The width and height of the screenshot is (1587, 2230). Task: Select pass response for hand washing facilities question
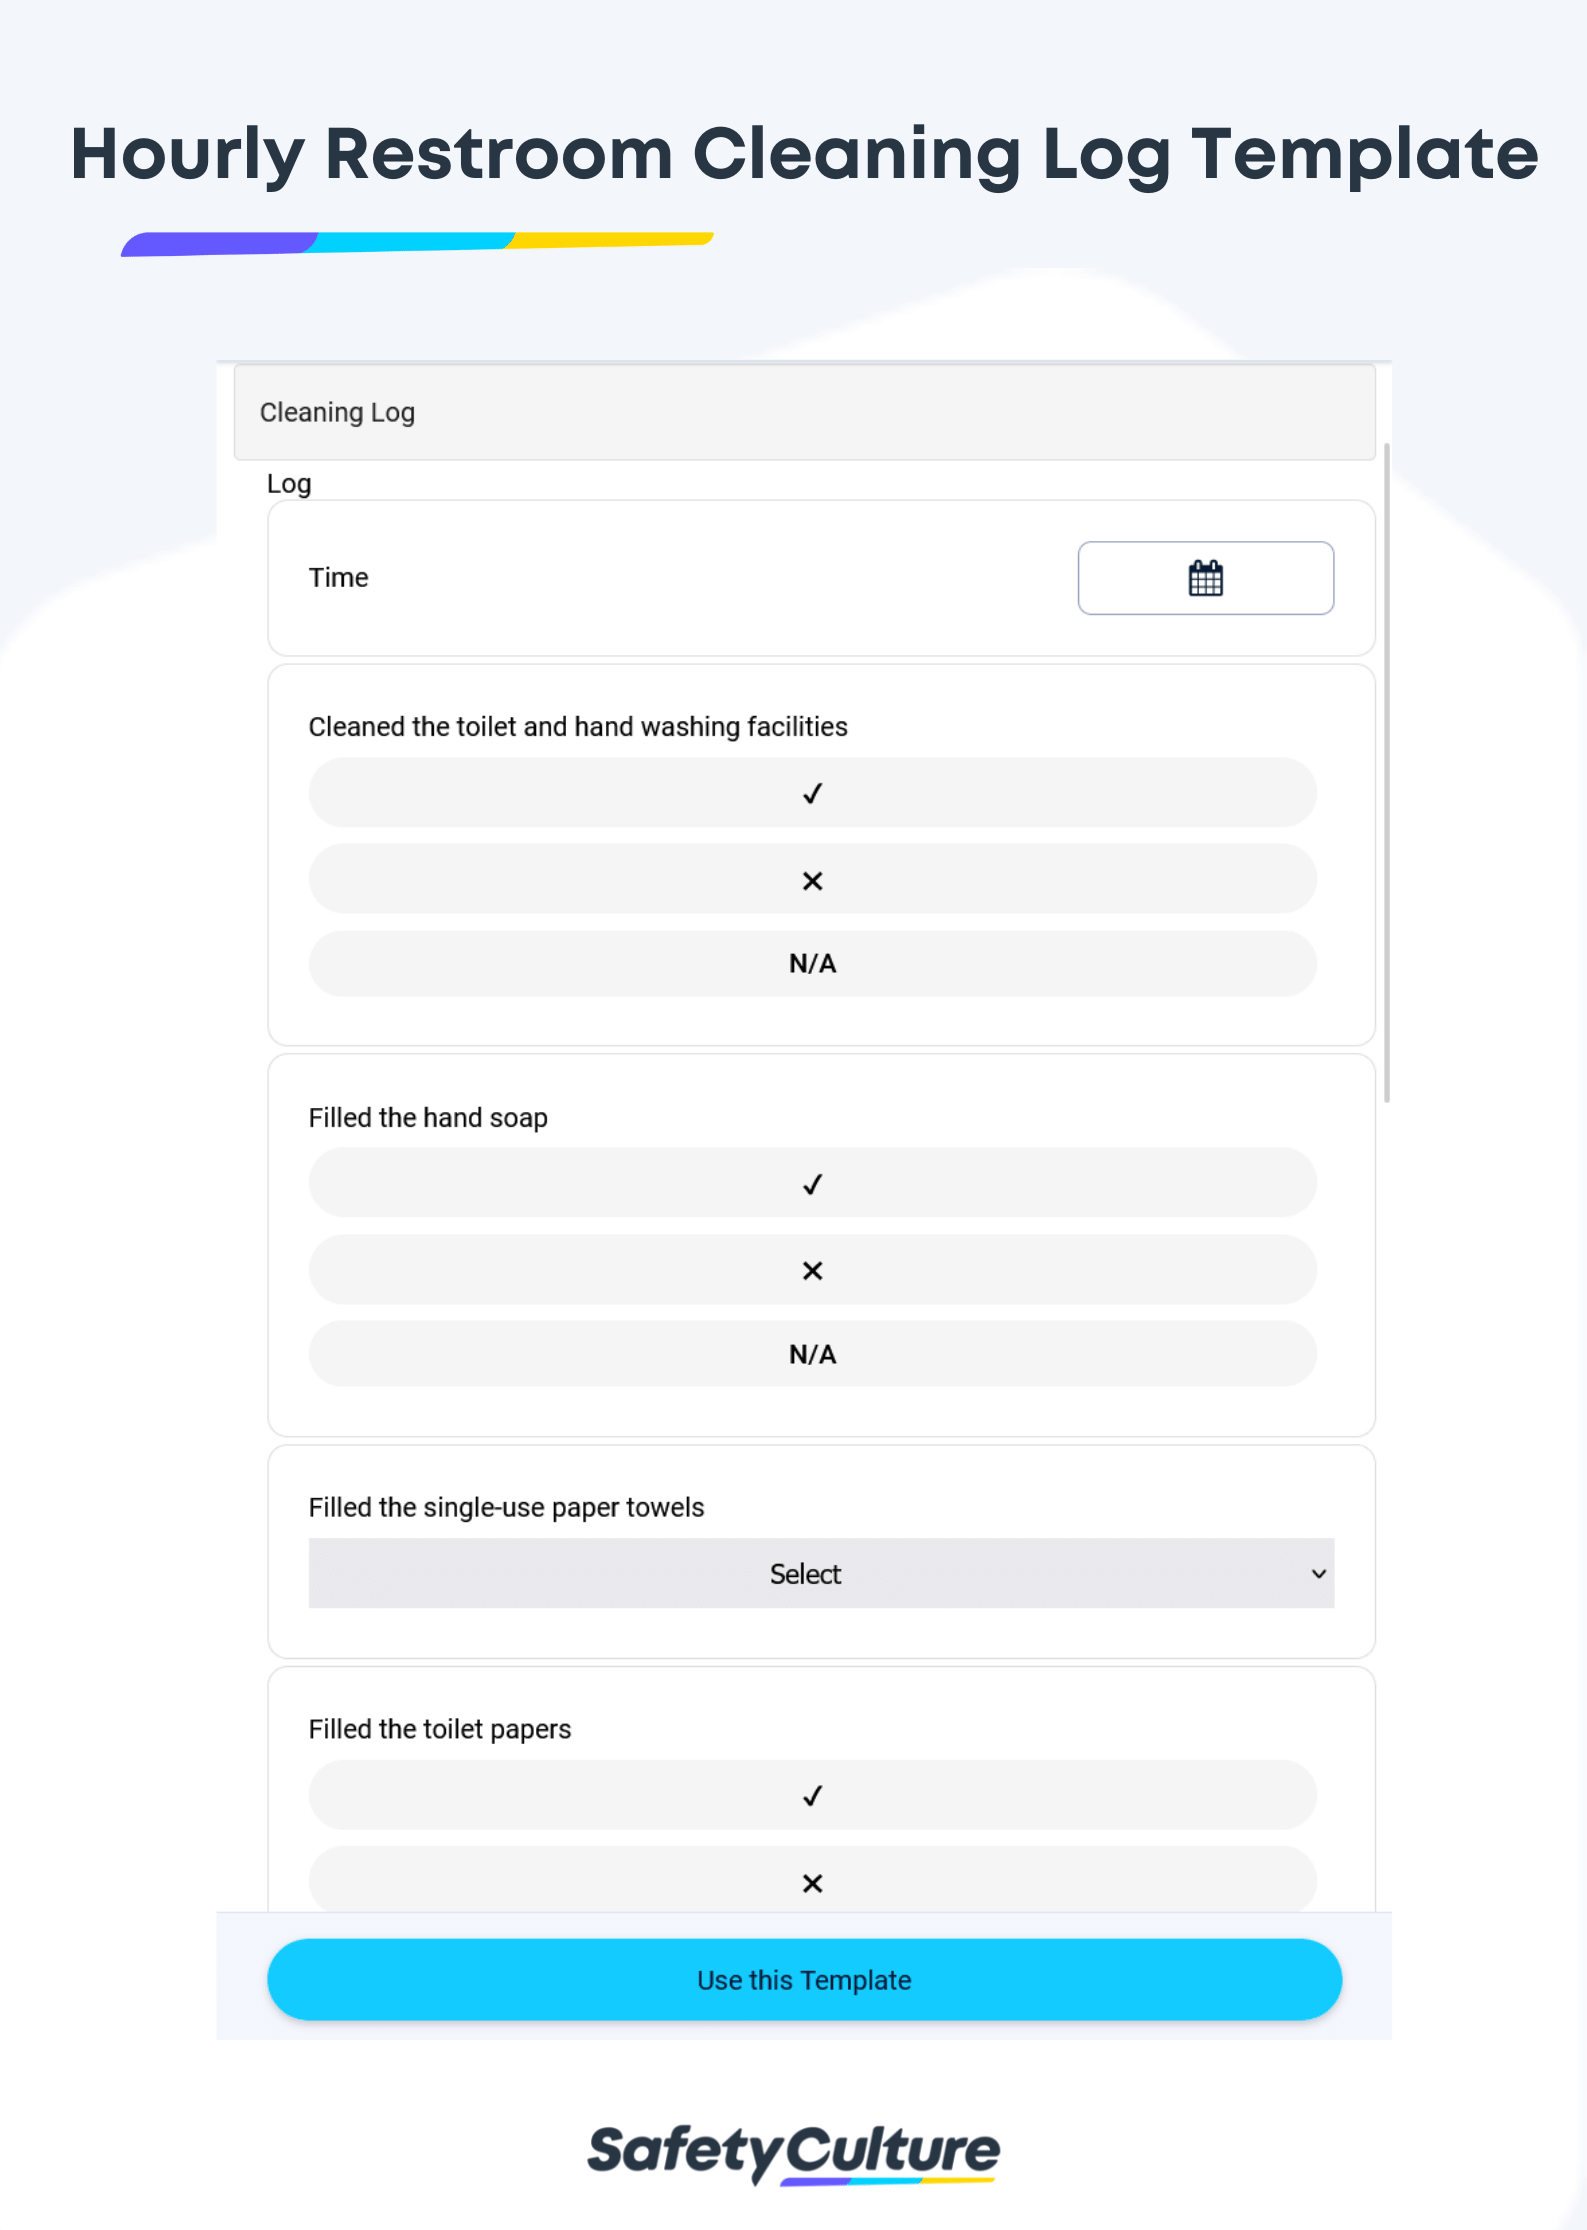click(812, 792)
